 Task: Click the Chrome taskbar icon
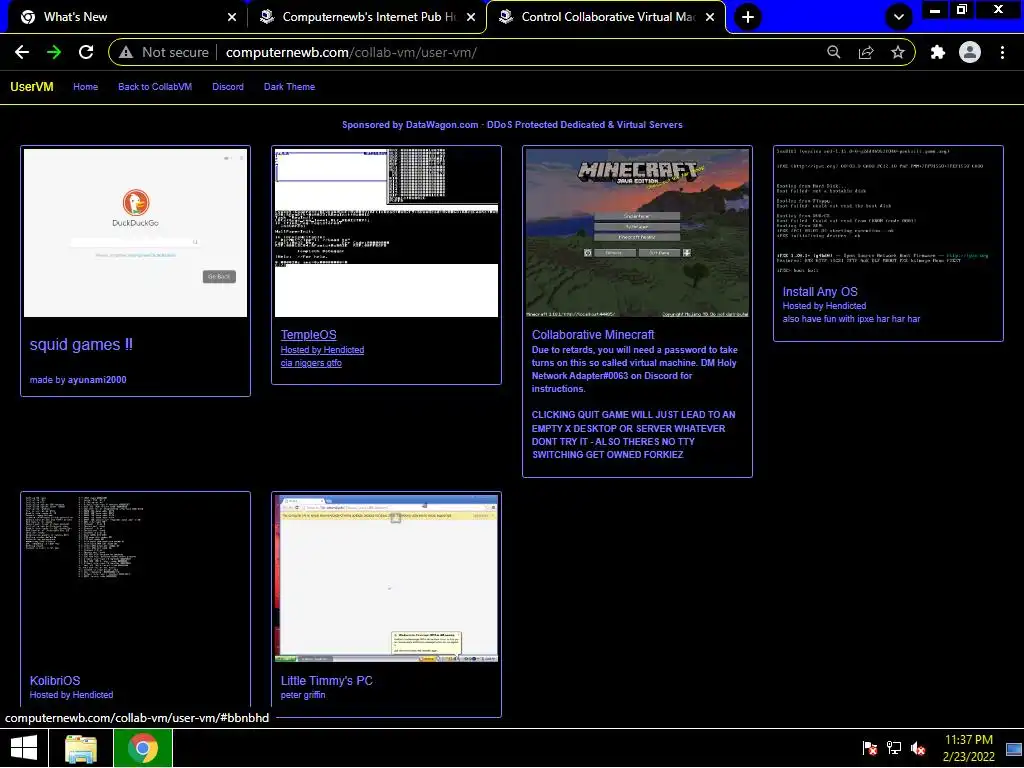click(x=142, y=748)
